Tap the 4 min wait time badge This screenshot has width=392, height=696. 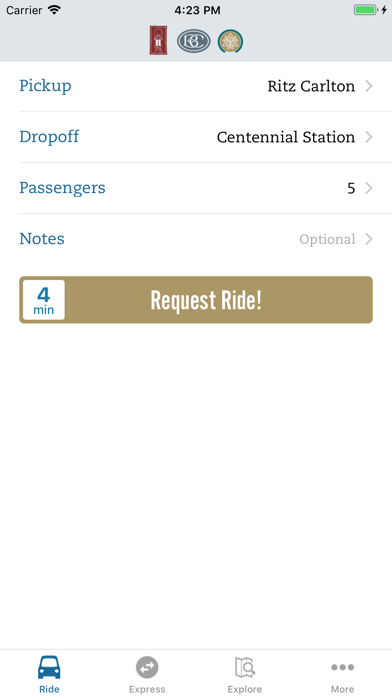[44, 300]
